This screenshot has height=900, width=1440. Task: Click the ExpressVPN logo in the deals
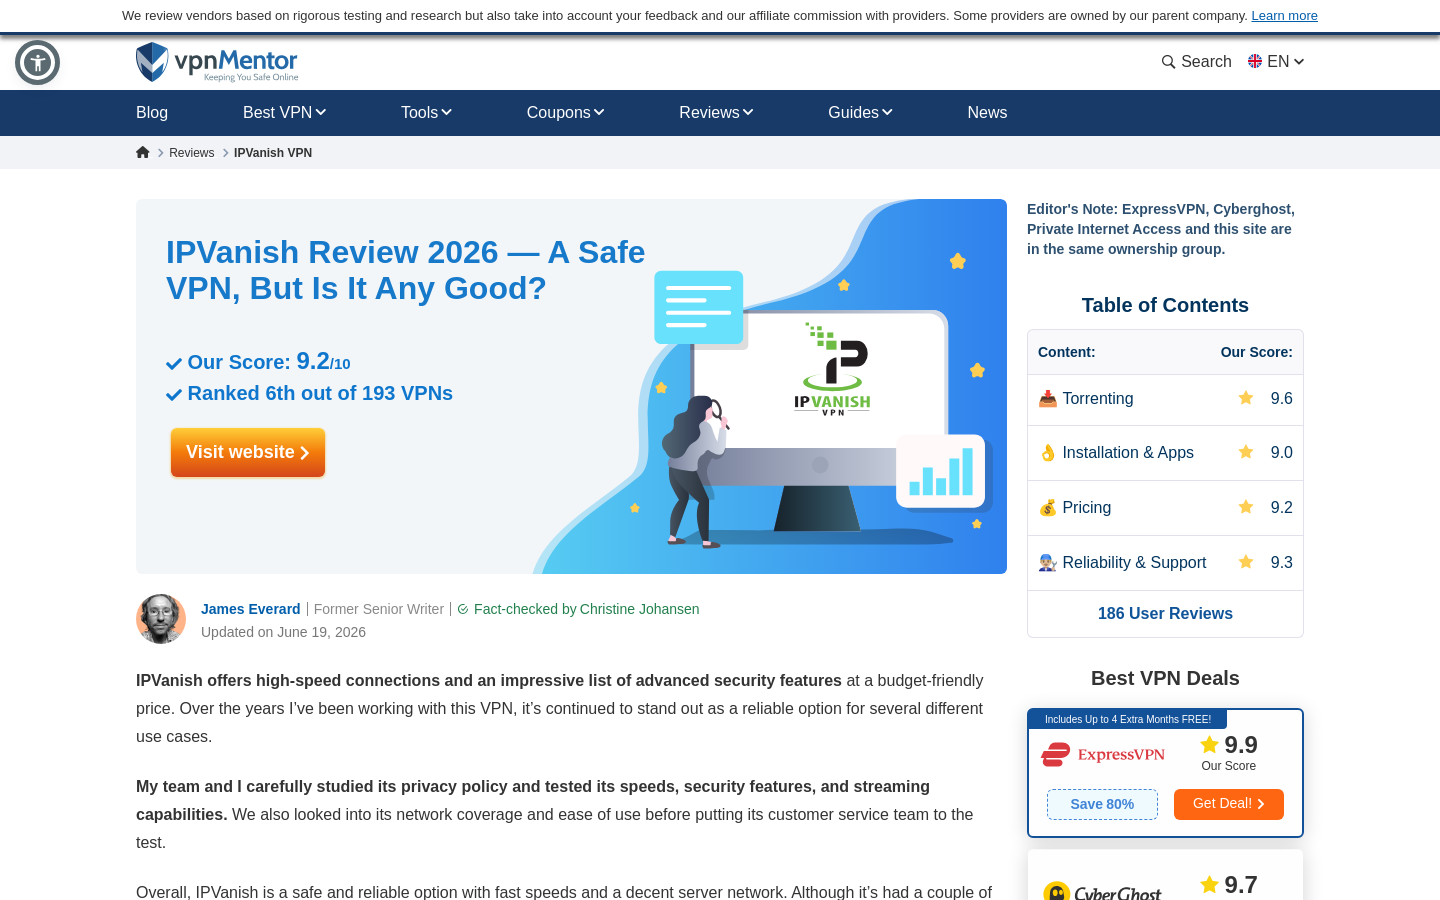coord(1103,755)
